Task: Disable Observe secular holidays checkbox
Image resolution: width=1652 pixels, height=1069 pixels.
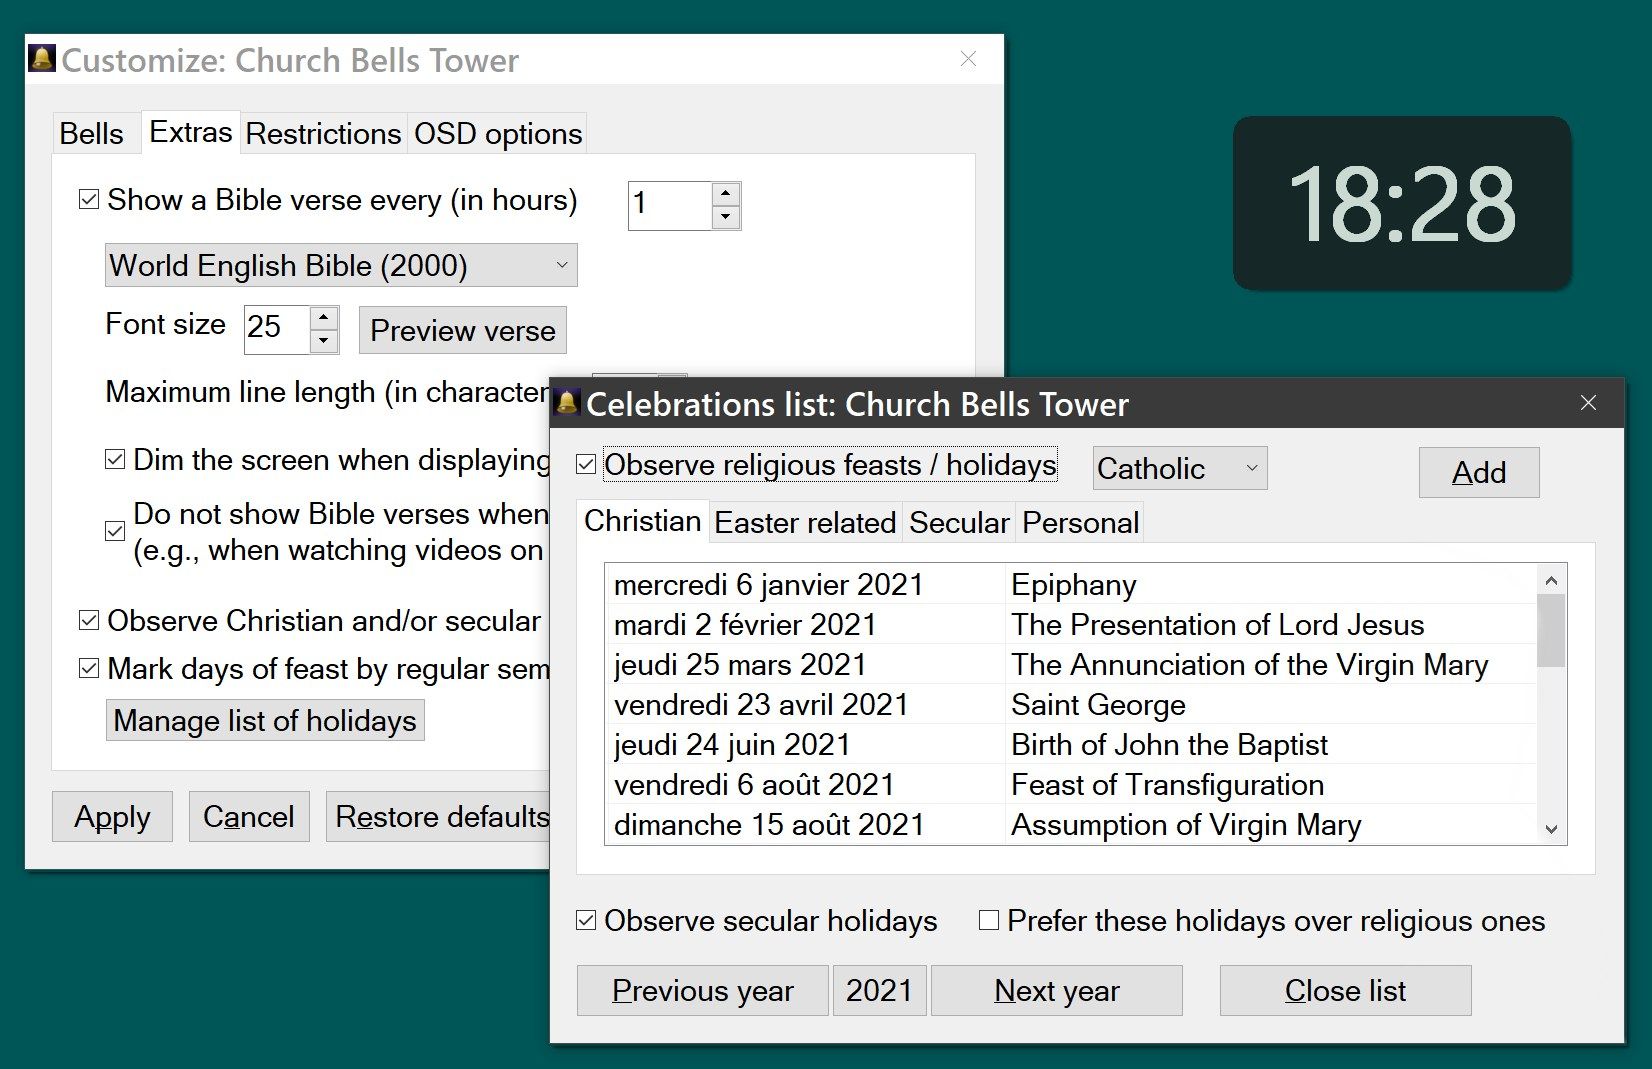Action: (x=587, y=920)
